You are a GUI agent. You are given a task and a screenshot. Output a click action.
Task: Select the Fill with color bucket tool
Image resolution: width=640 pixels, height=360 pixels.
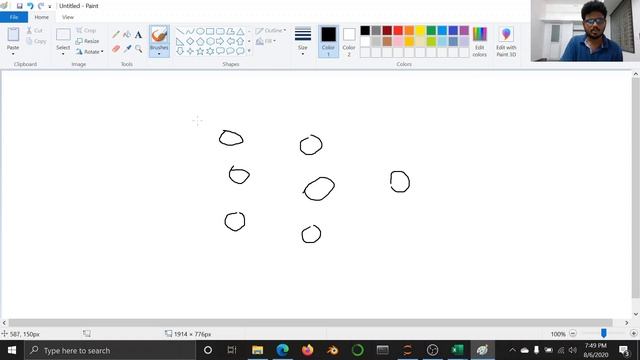point(127,35)
